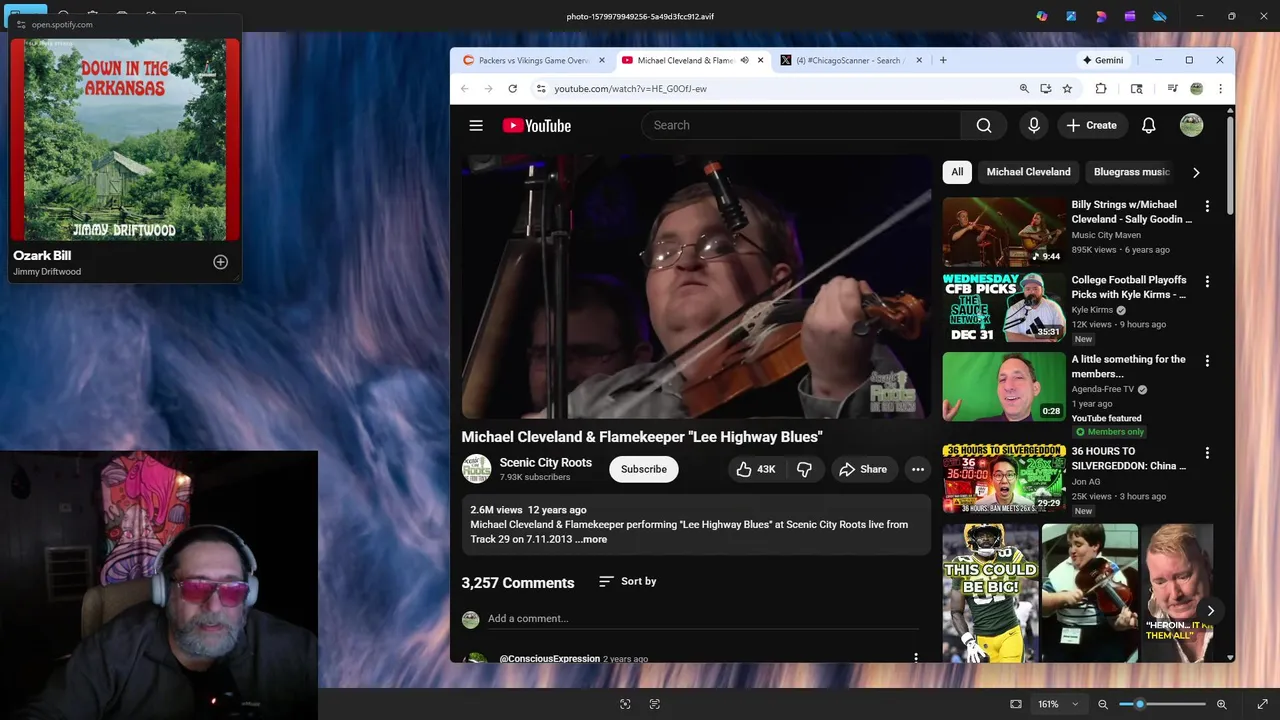Open the Sort by comments menu
The height and width of the screenshot is (720, 1280).
(627, 581)
